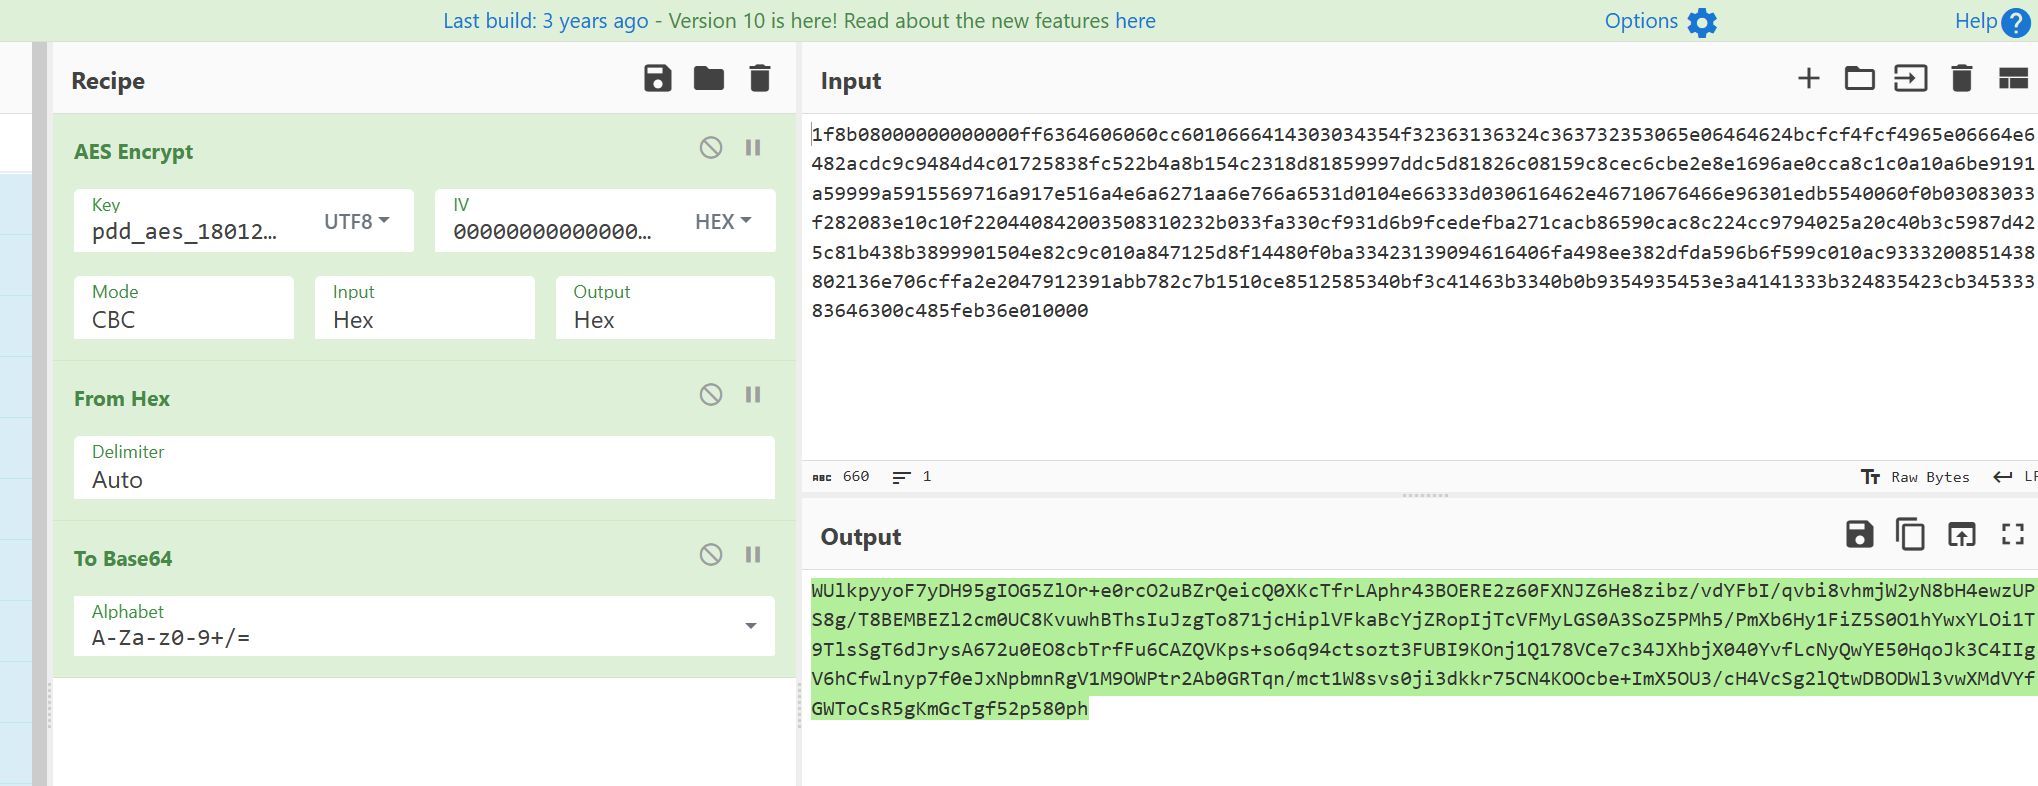Copy raw output to clipboard
2038x786 pixels.
coord(1910,535)
